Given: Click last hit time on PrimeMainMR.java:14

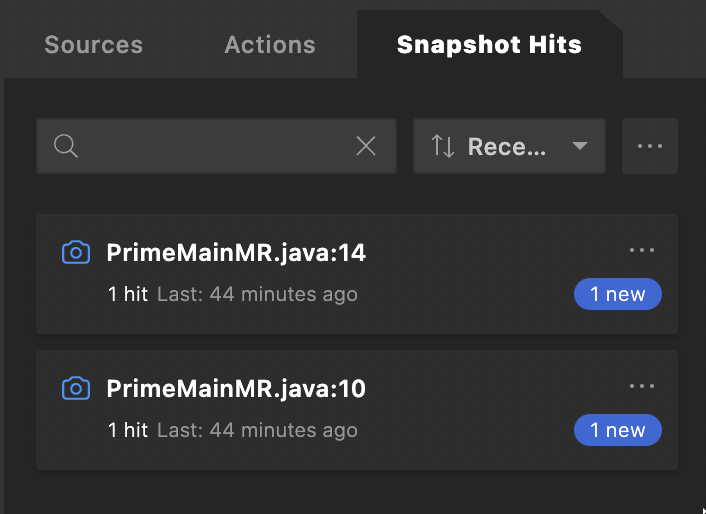Looking at the screenshot, I should coord(257,294).
